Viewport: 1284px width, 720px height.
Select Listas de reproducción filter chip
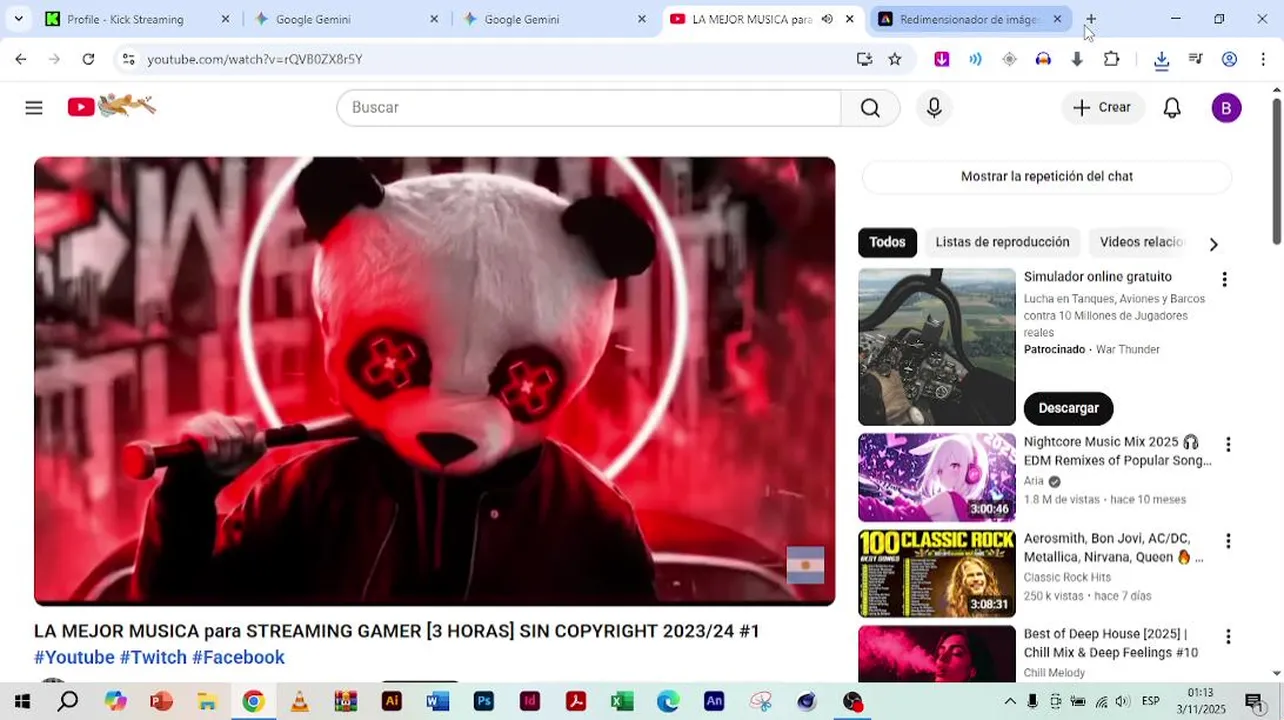[1002, 242]
